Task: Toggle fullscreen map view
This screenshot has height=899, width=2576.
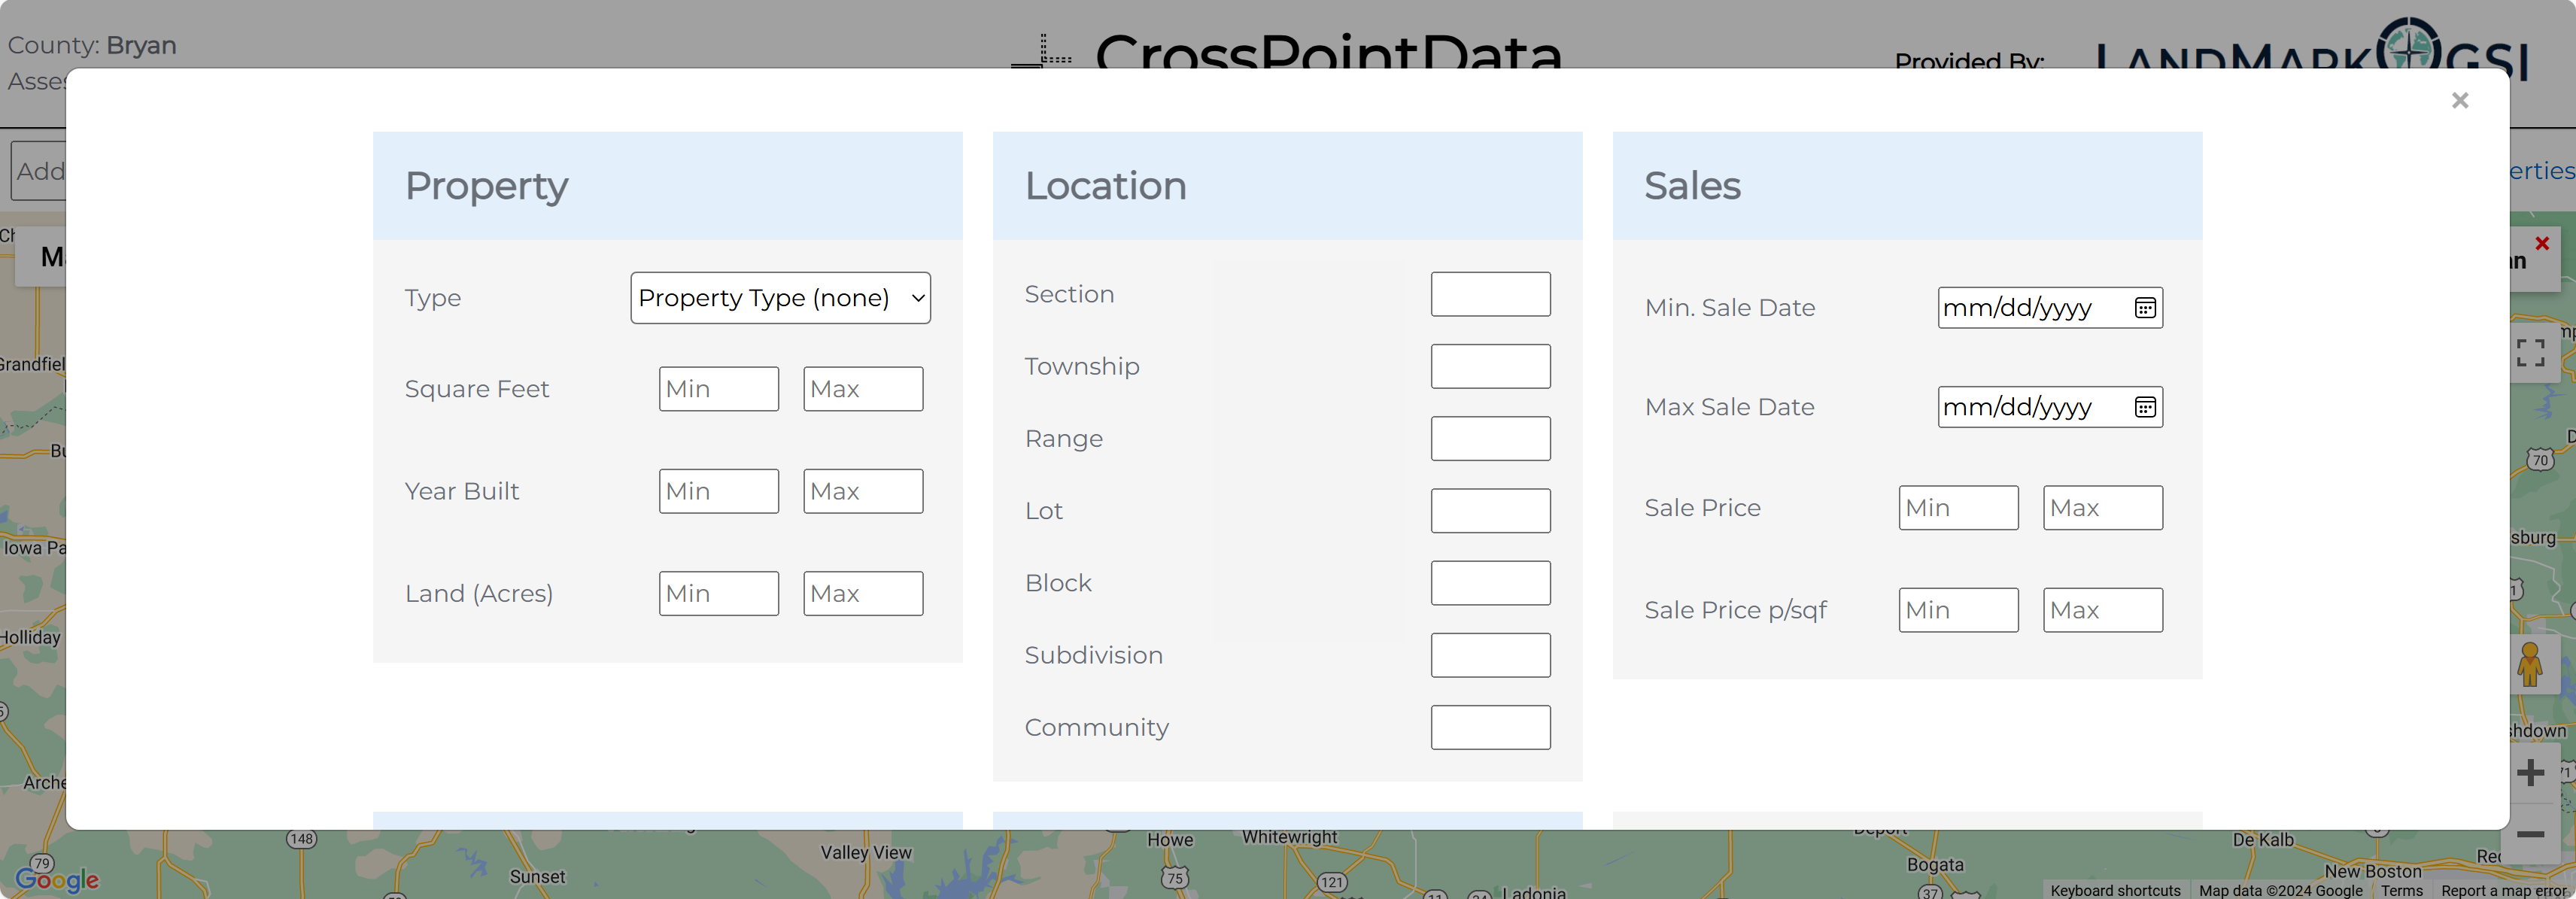Action: pyautogui.click(x=2529, y=353)
